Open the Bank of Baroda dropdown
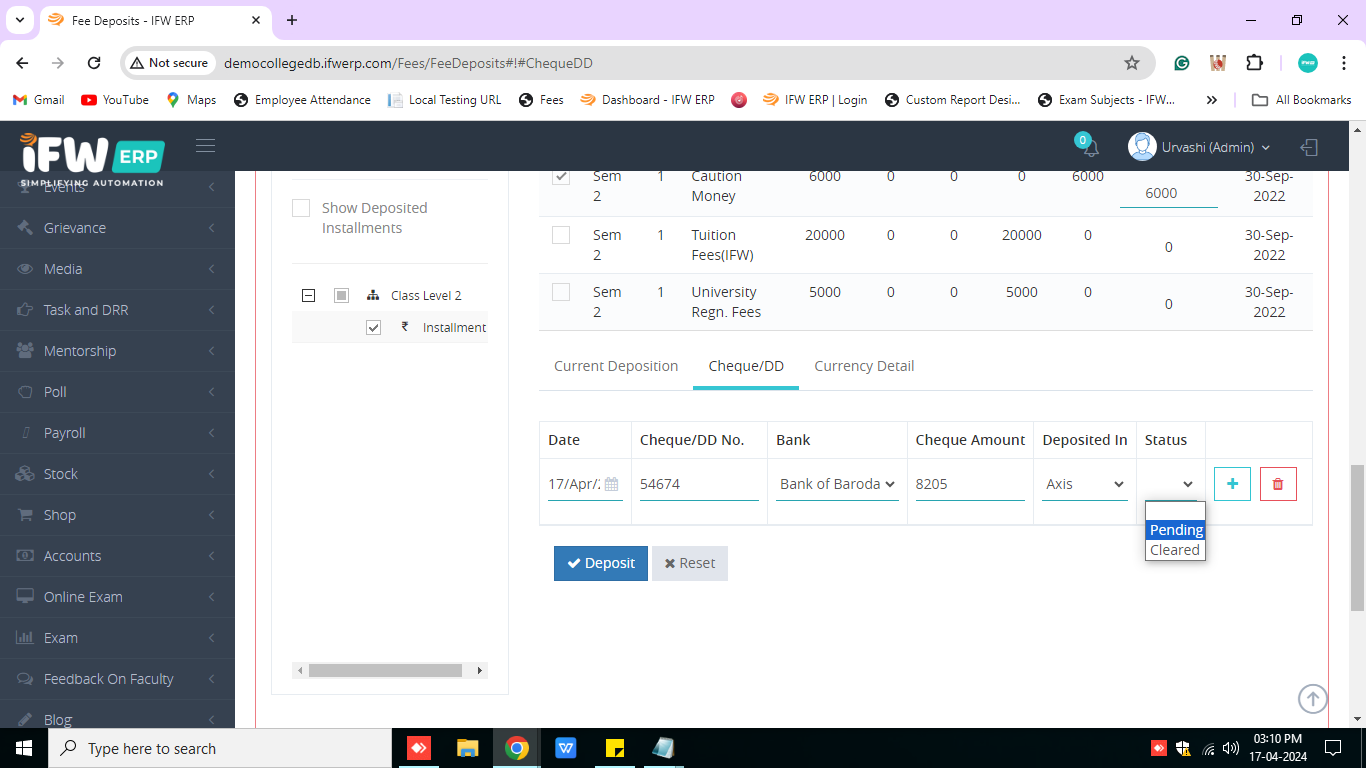 [837, 484]
